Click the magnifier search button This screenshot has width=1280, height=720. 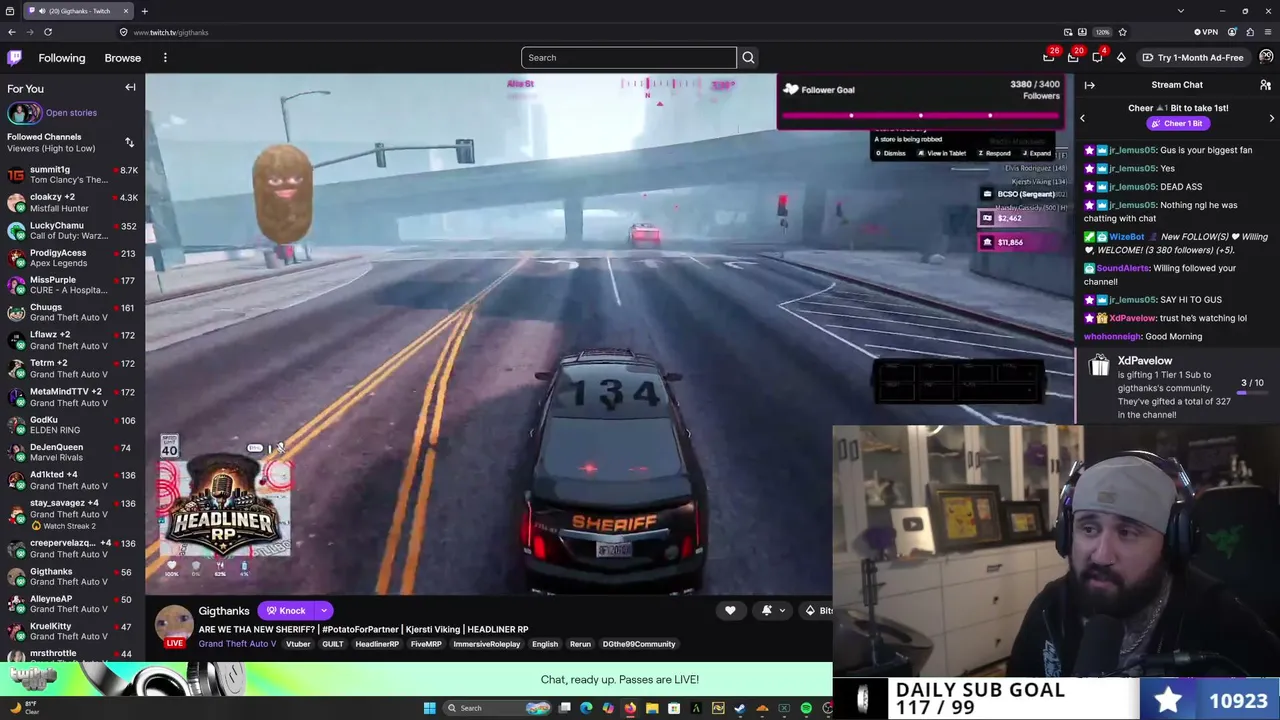pos(748,58)
